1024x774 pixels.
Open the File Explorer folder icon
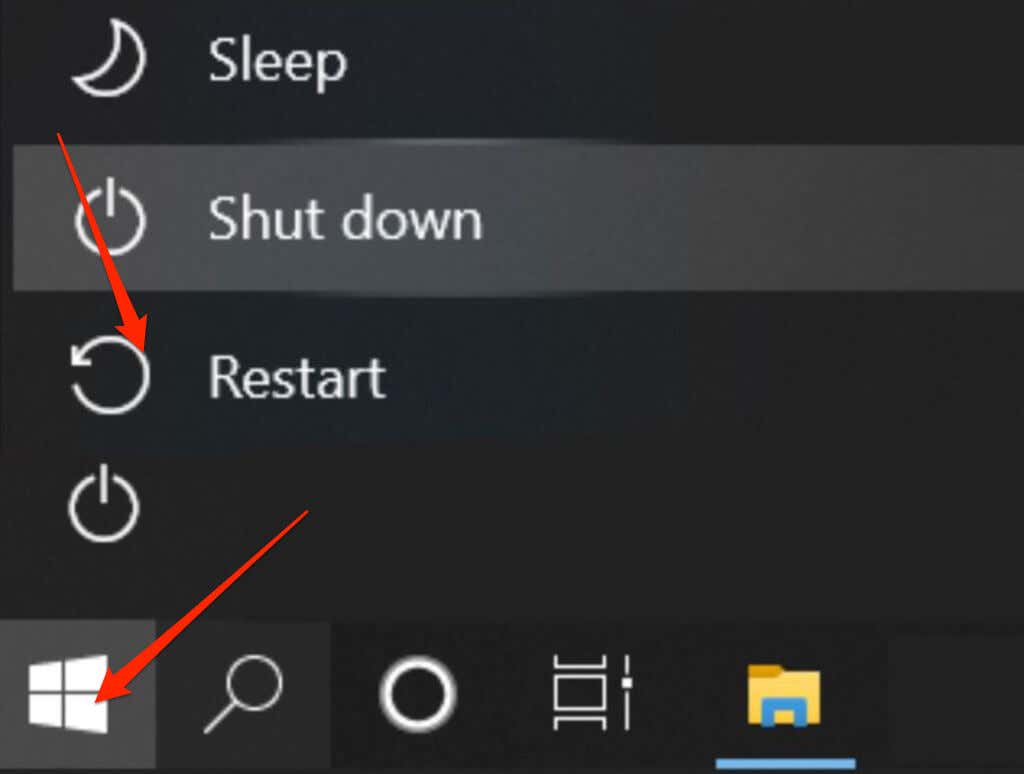click(x=784, y=695)
